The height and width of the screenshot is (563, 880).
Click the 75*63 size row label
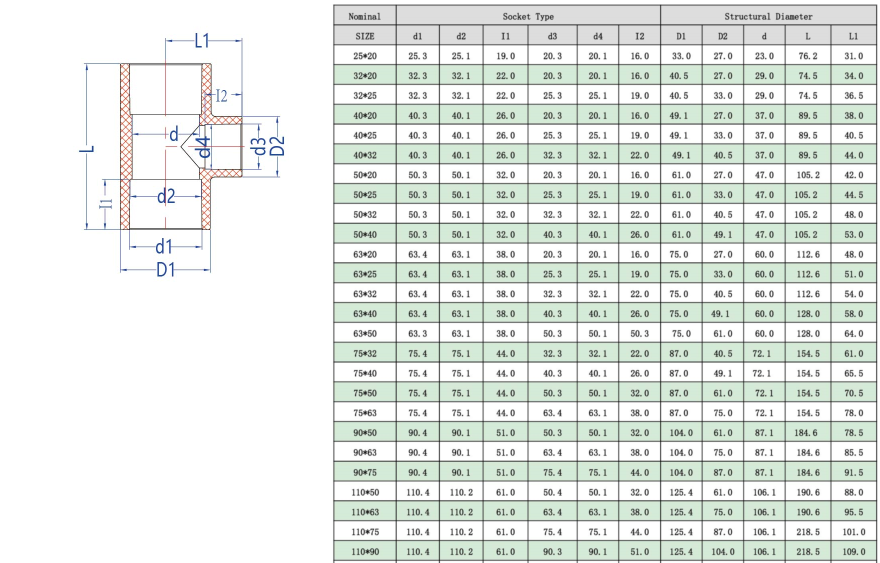364,412
